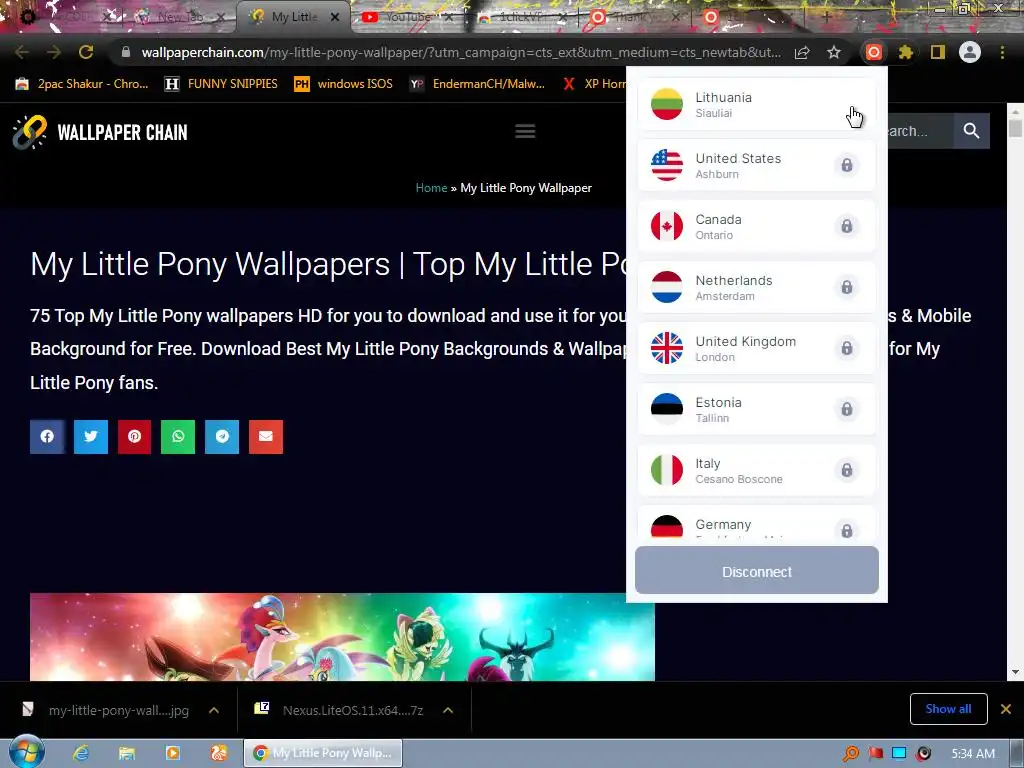The height and width of the screenshot is (768, 1024).
Task: Open the VPN extension icon in toolbar
Action: (874, 52)
